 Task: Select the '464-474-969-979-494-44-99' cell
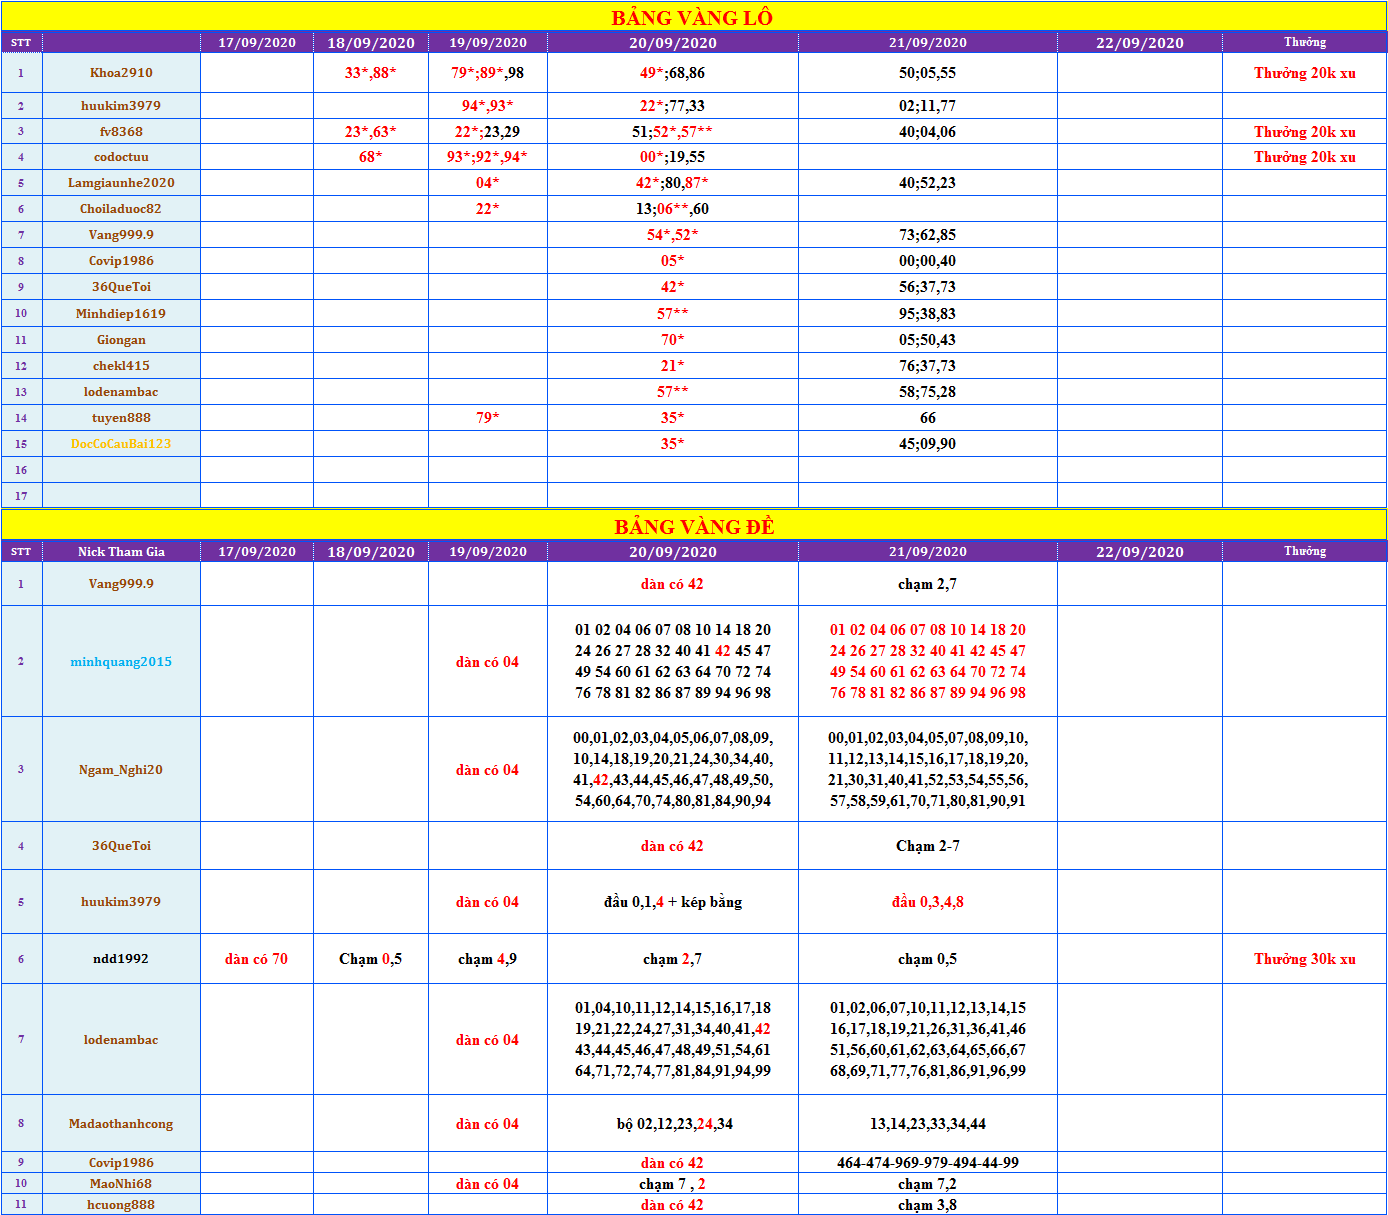coord(928,1163)
